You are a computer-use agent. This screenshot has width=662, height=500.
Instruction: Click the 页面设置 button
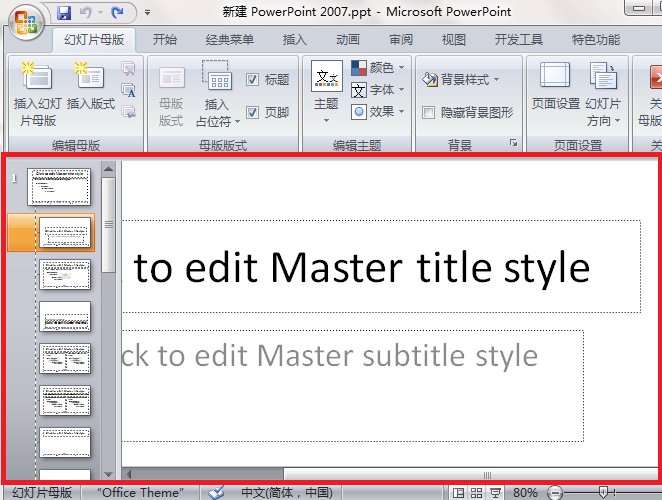pos(555,87)
